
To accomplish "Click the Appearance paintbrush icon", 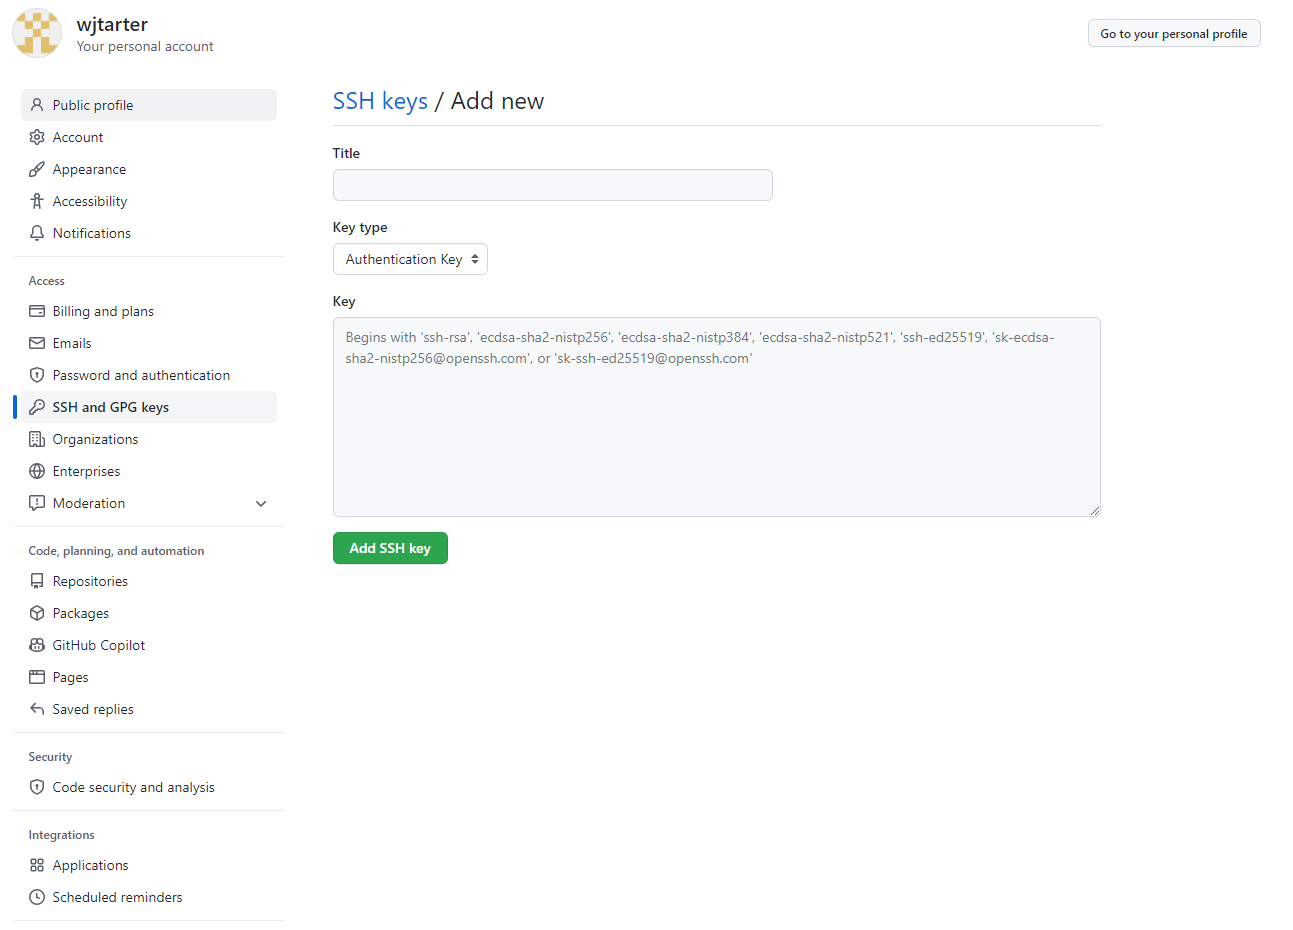I will tap(37, 169).
